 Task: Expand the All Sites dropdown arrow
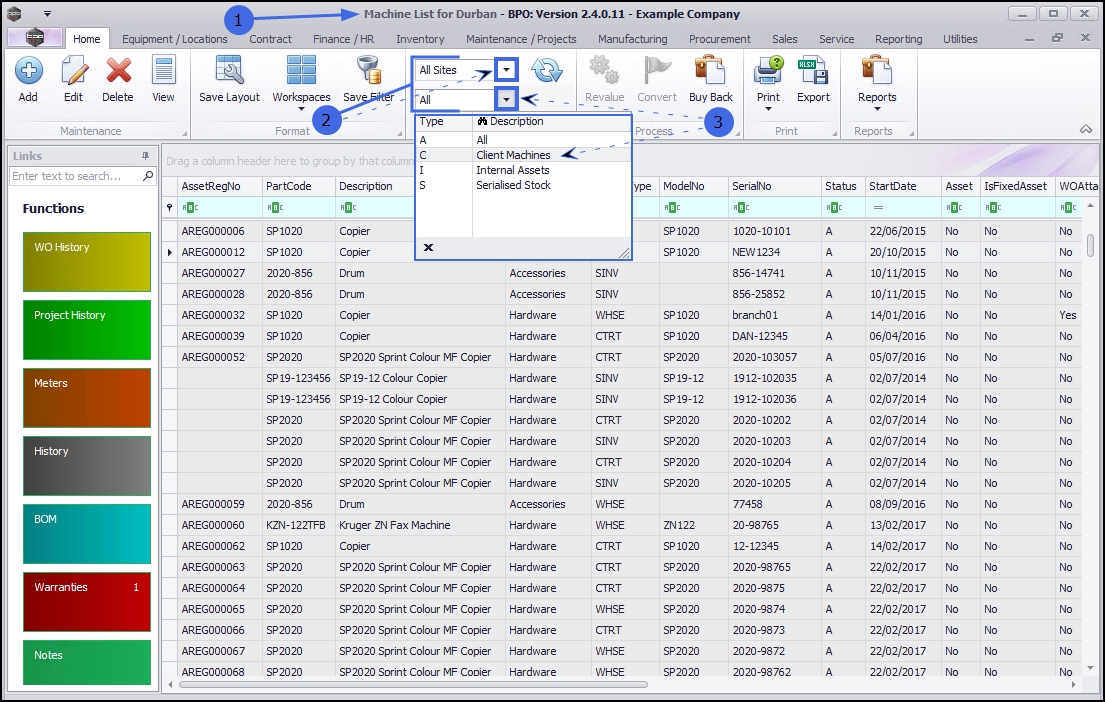(508, 70)
